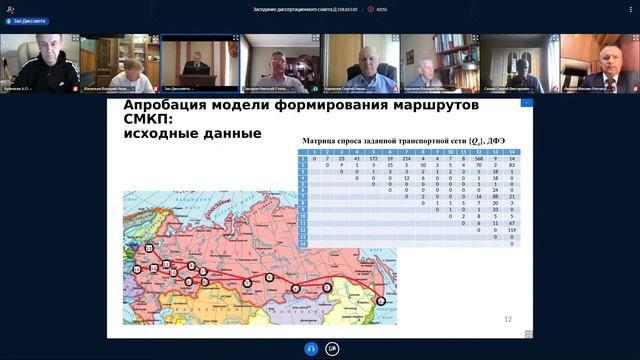Expand the 'Зал Диссовета' video tile fullscreen

tap(236, 38)
